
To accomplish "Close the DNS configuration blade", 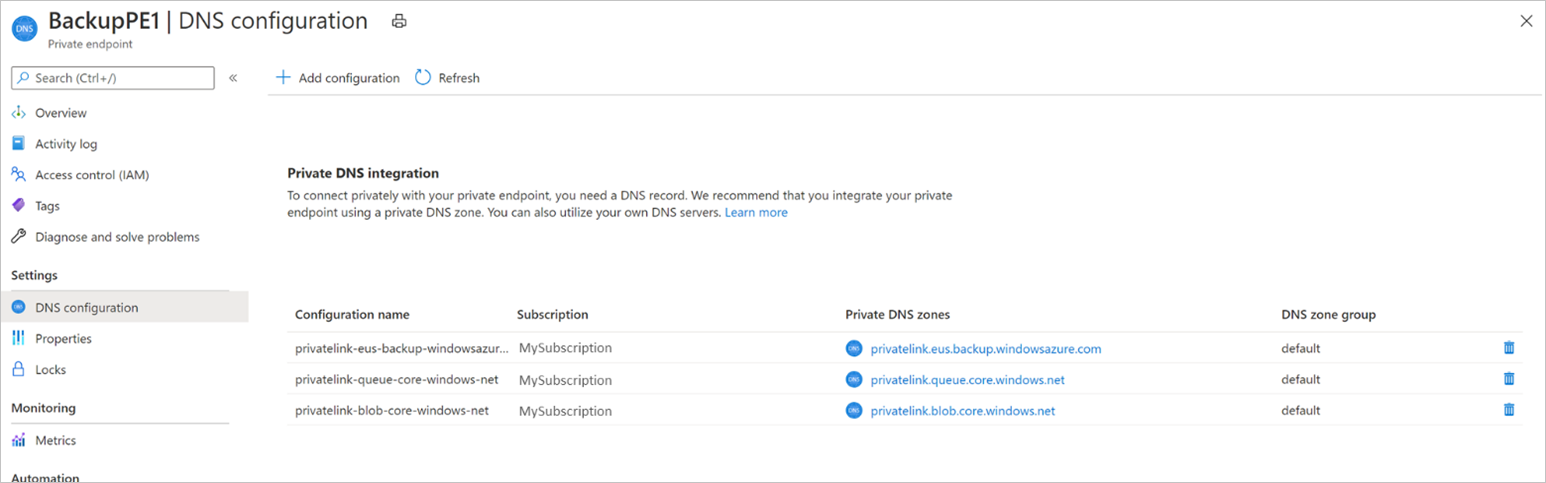I will pos(1526,21).
